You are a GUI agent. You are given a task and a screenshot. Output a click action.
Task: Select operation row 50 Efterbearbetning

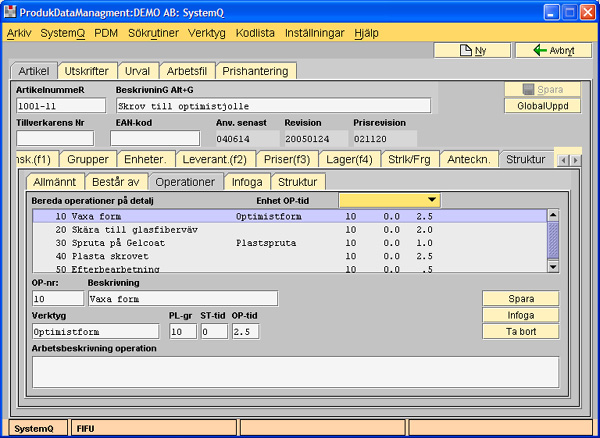(x=290, y=269)
